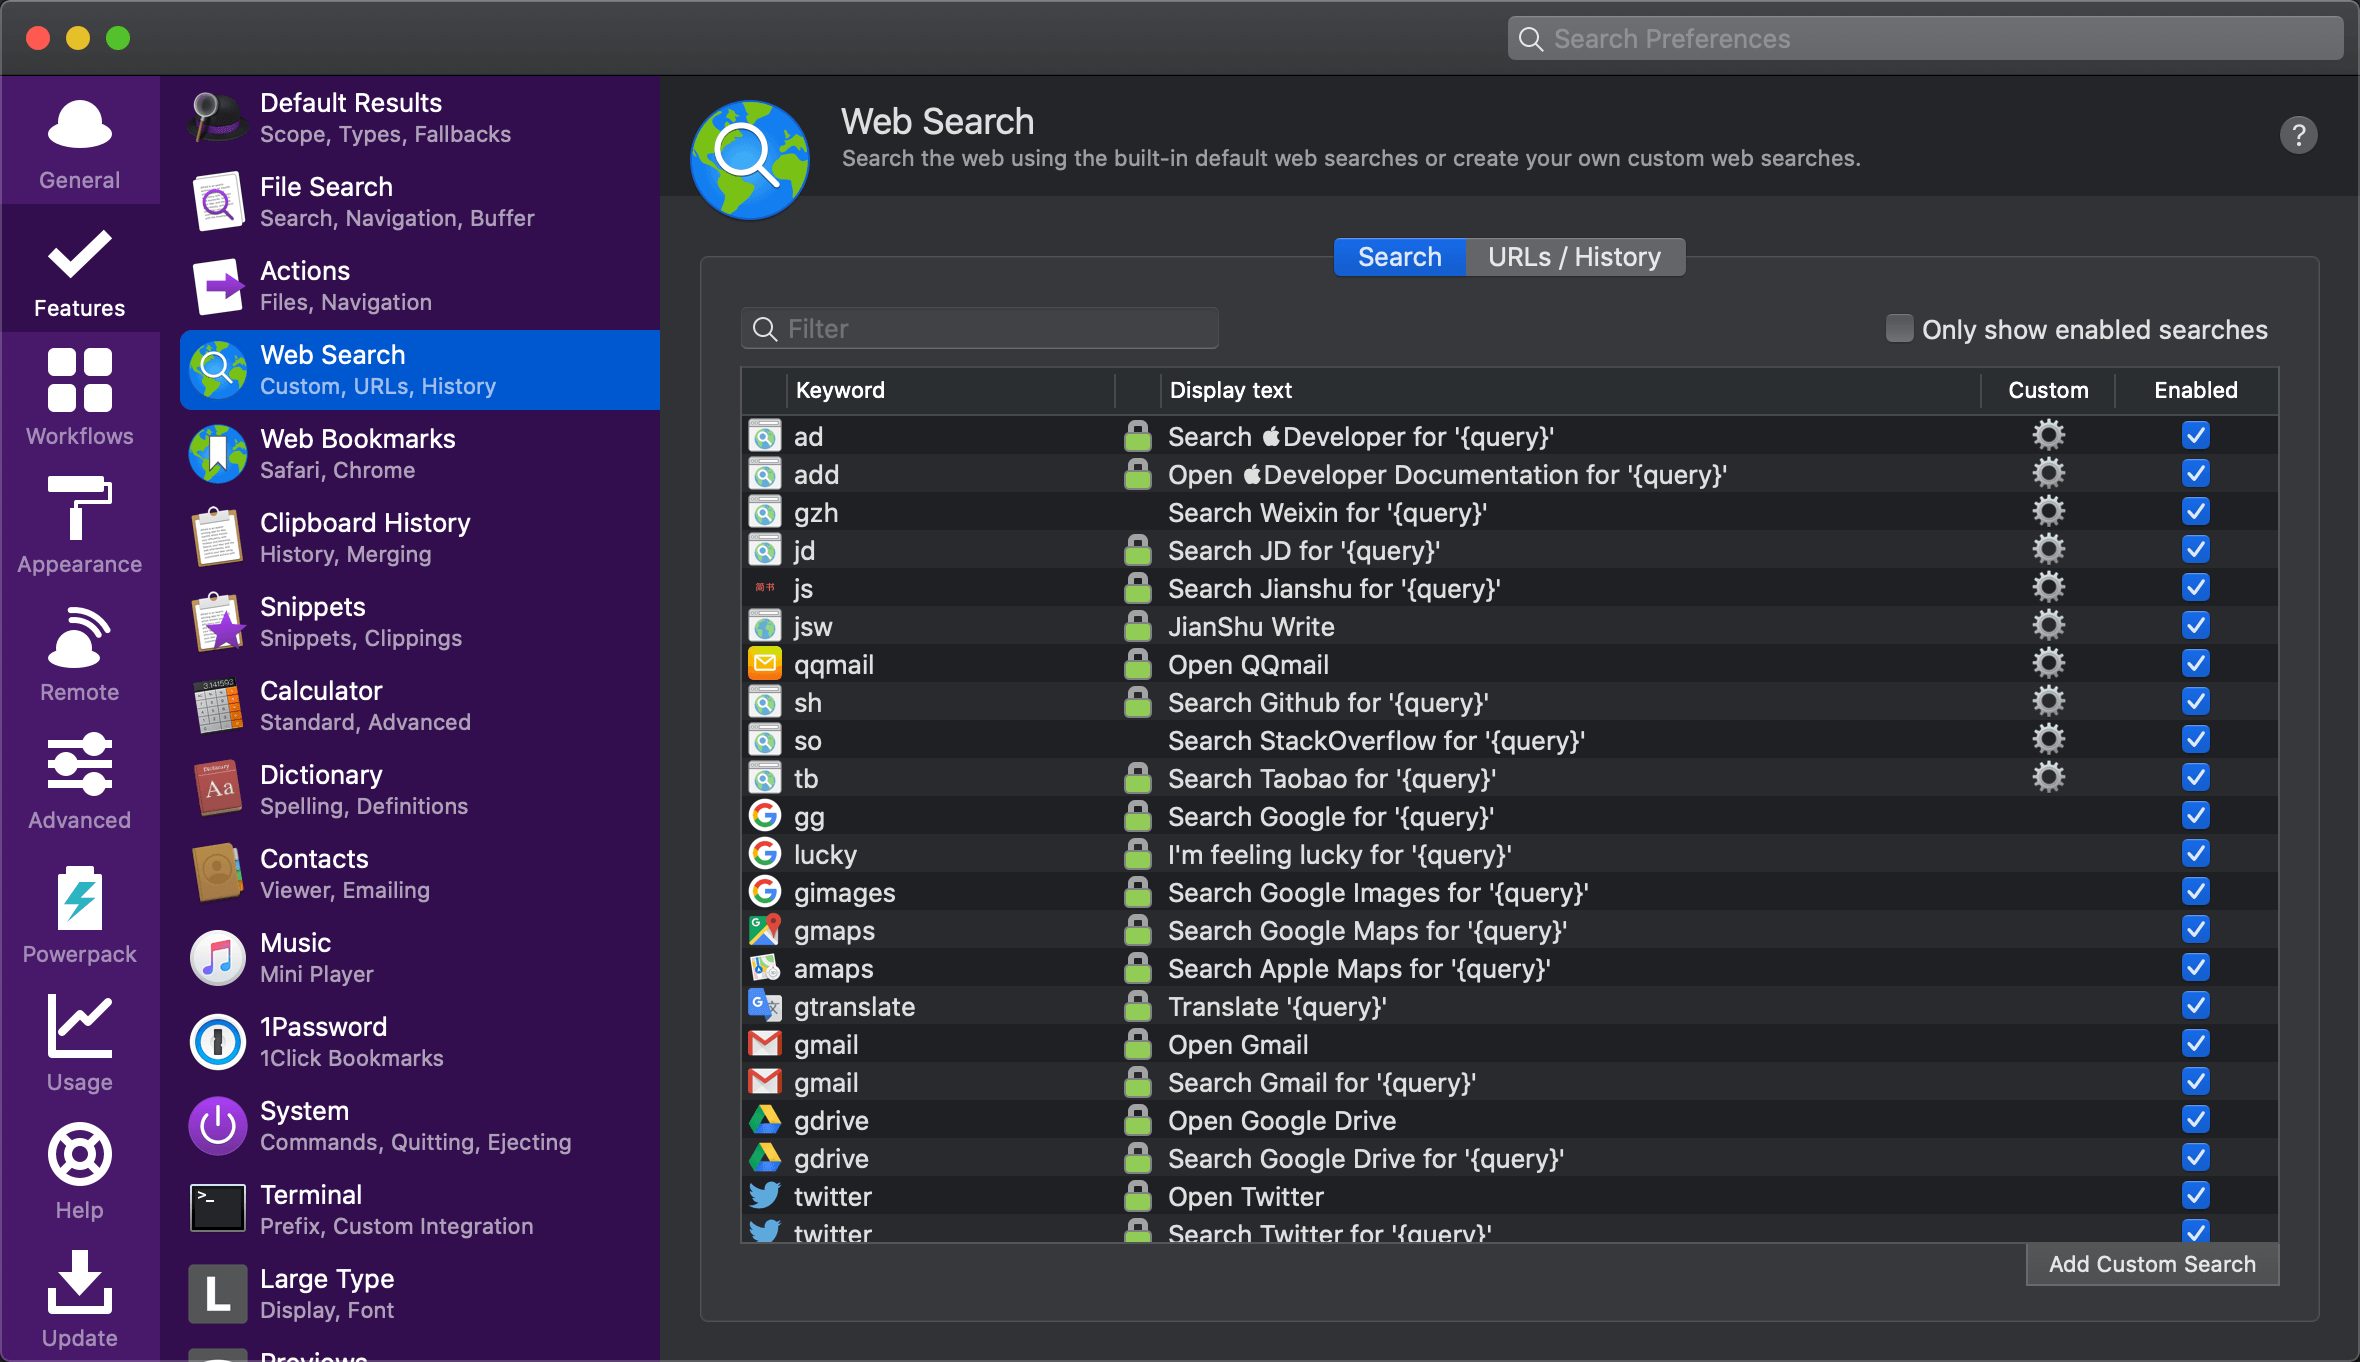
Task: Click the Google Translate icon beside 'gtranslate'
Action: point(765,1006)
